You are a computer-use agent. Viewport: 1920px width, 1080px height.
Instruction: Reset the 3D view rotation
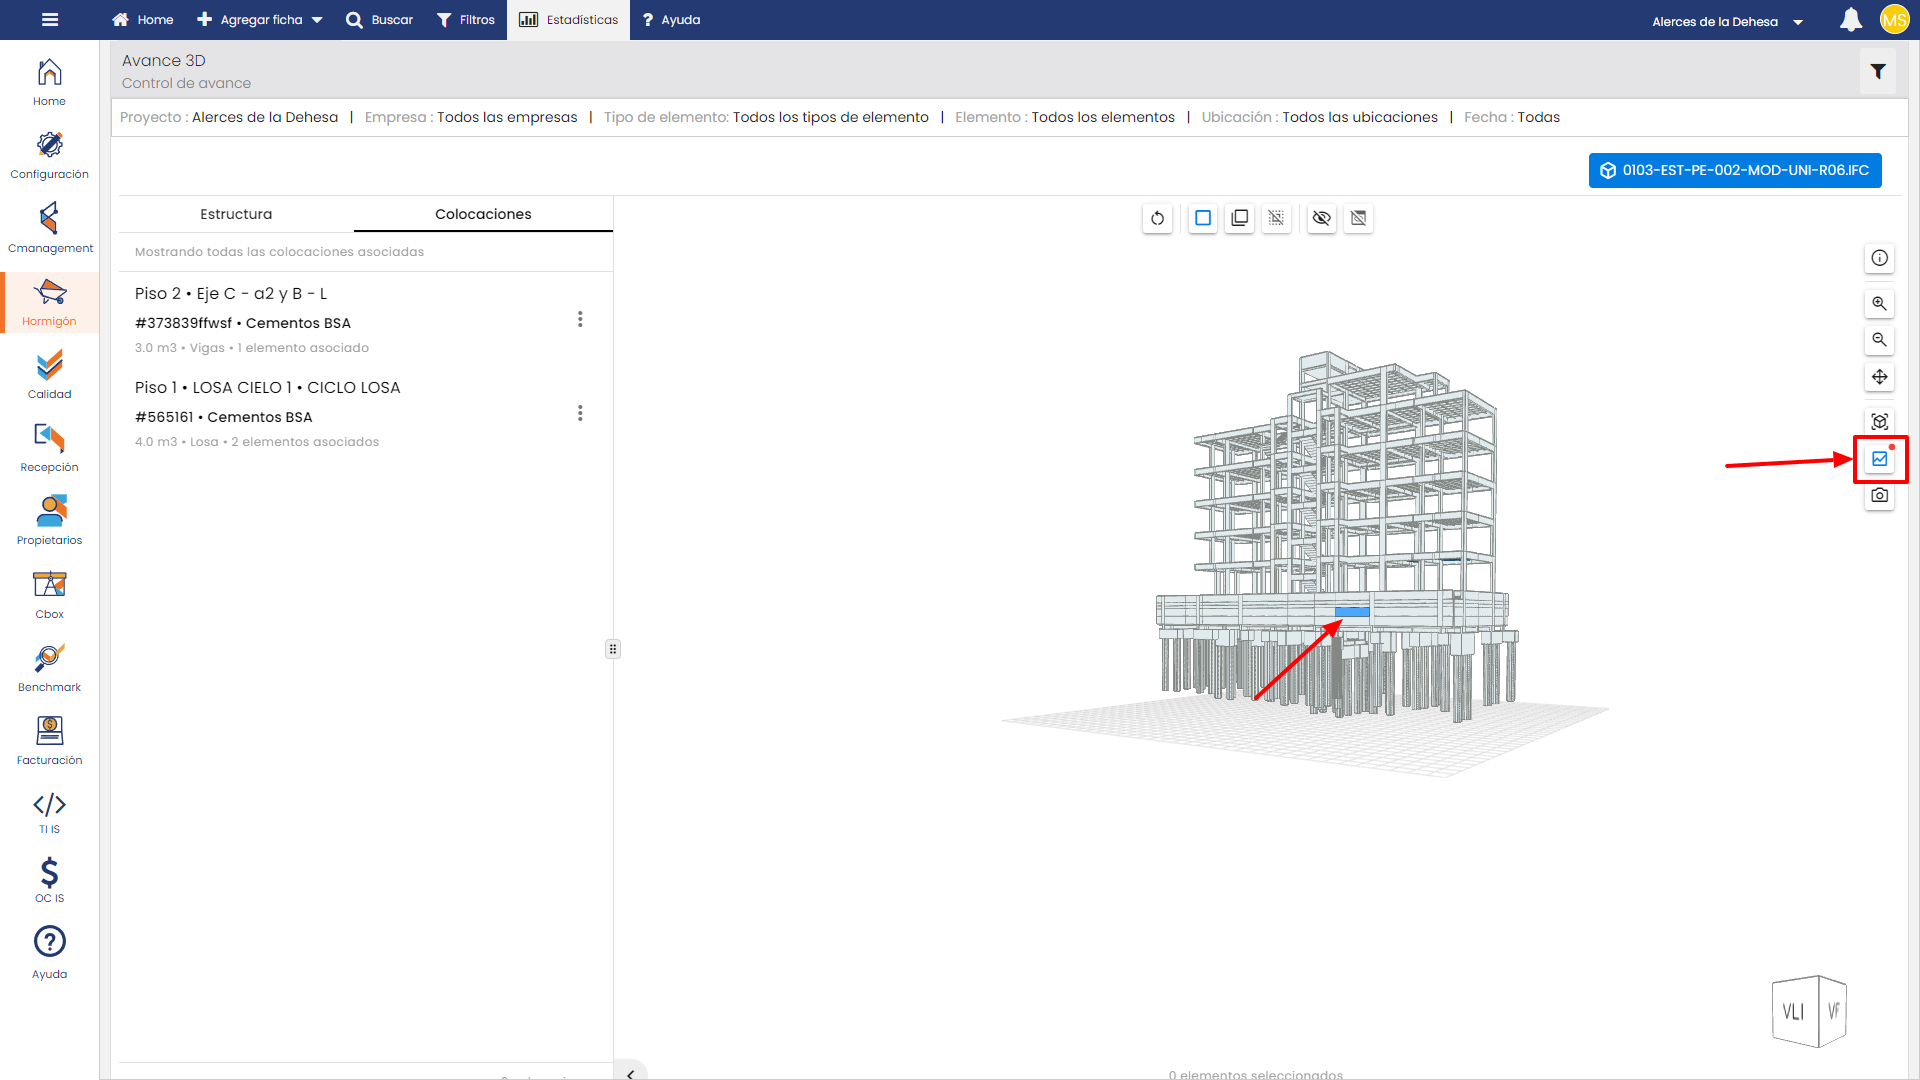1157,218
